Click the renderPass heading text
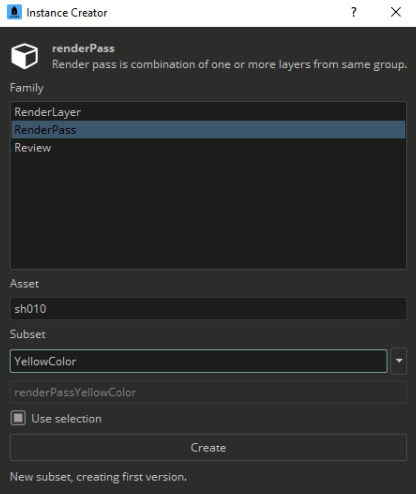This screenshot has height=494, width=416. tap(83, 49)
